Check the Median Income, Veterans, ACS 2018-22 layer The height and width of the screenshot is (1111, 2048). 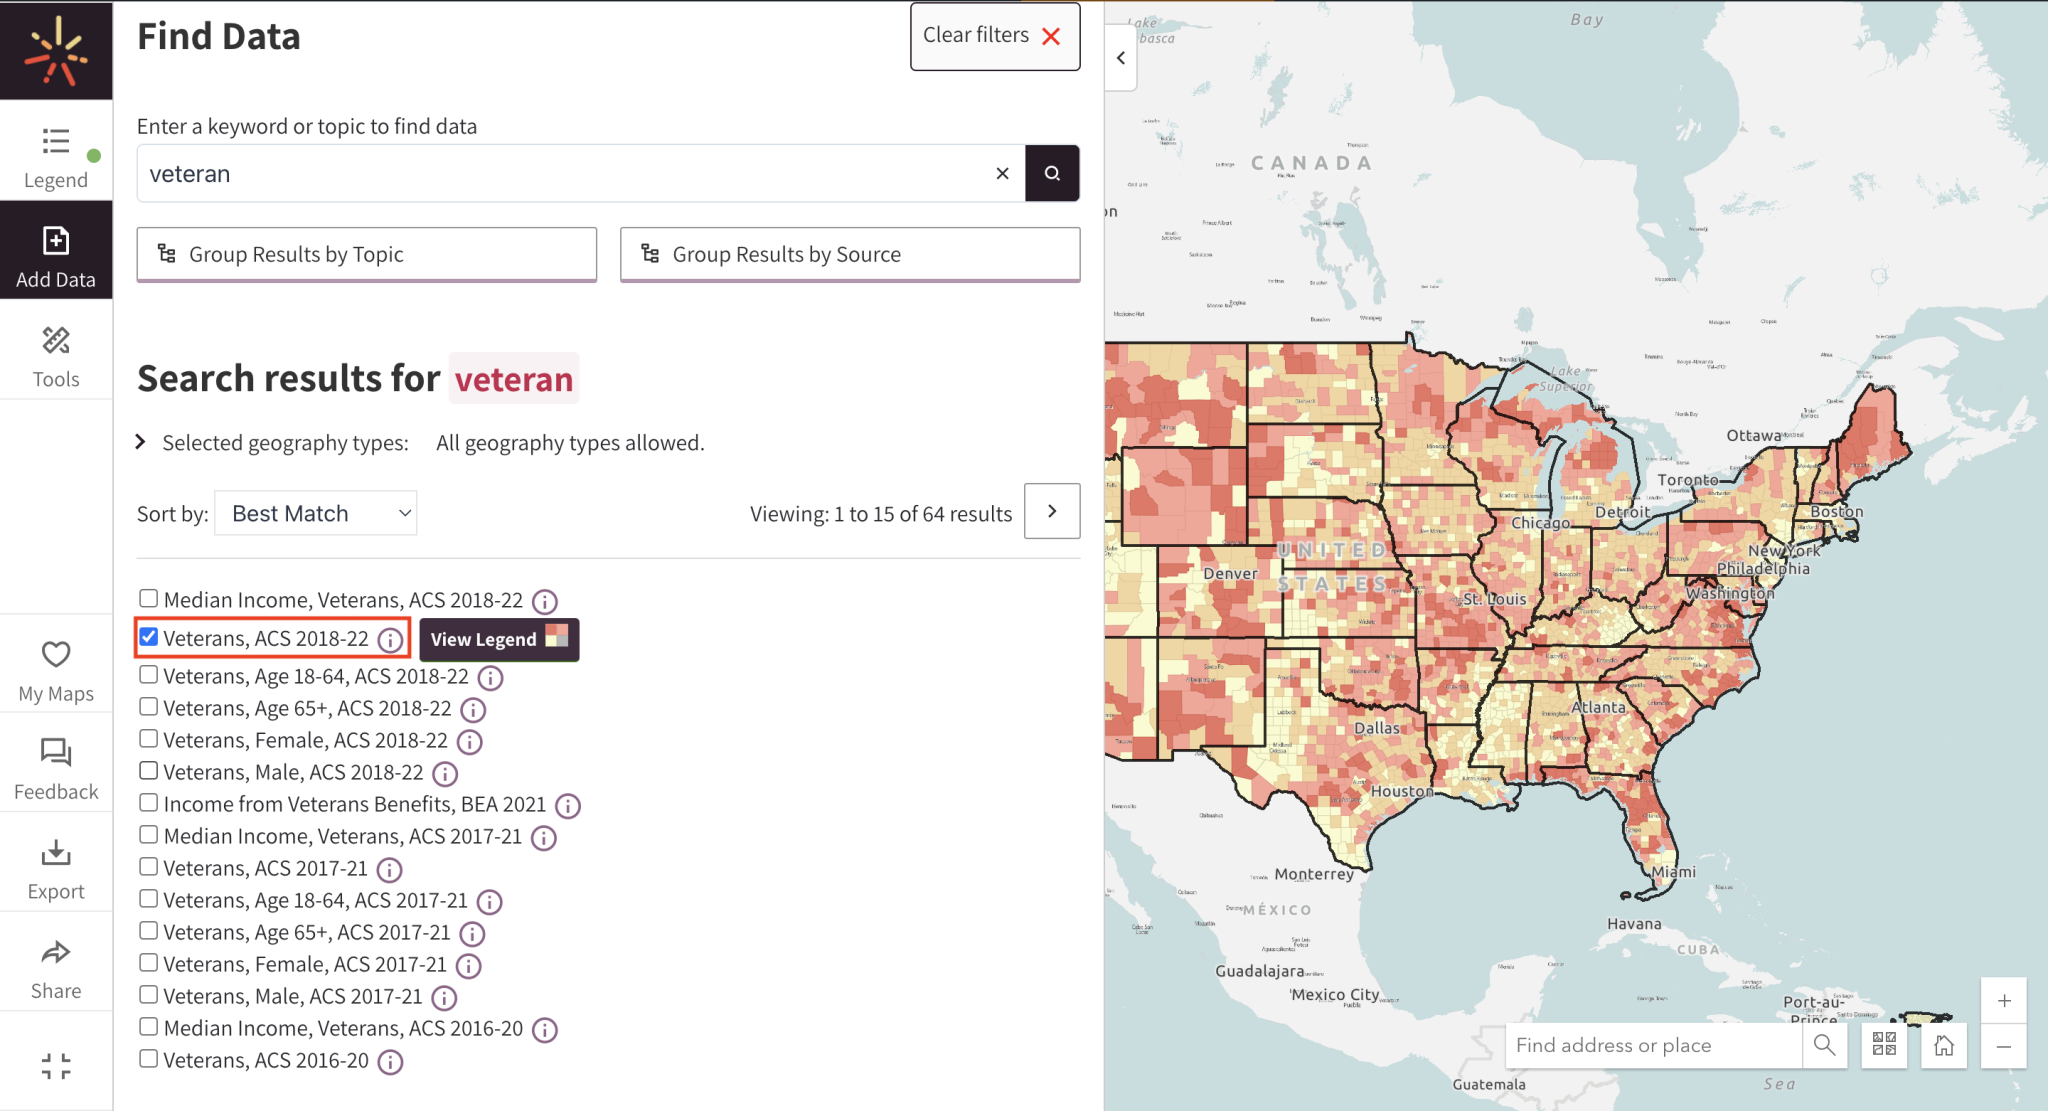[x=148, y=598]
